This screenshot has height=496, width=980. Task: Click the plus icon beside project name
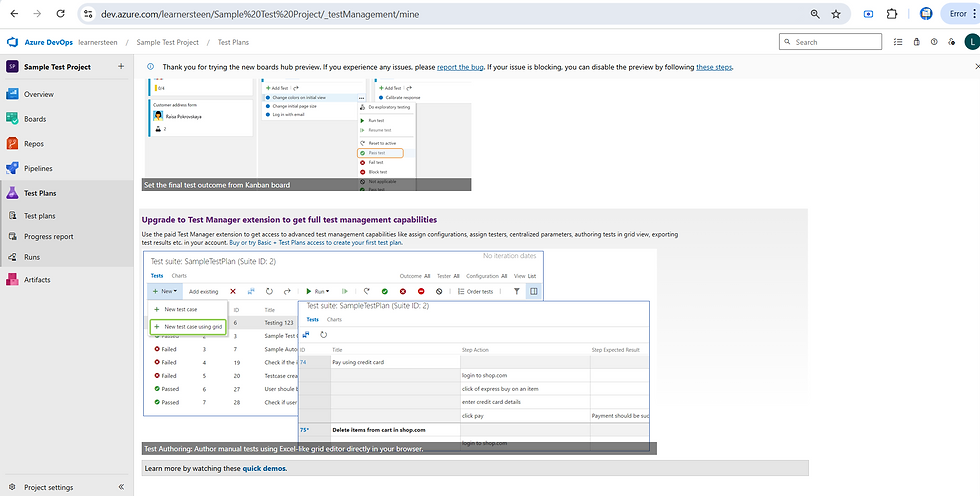pos(121,66)
